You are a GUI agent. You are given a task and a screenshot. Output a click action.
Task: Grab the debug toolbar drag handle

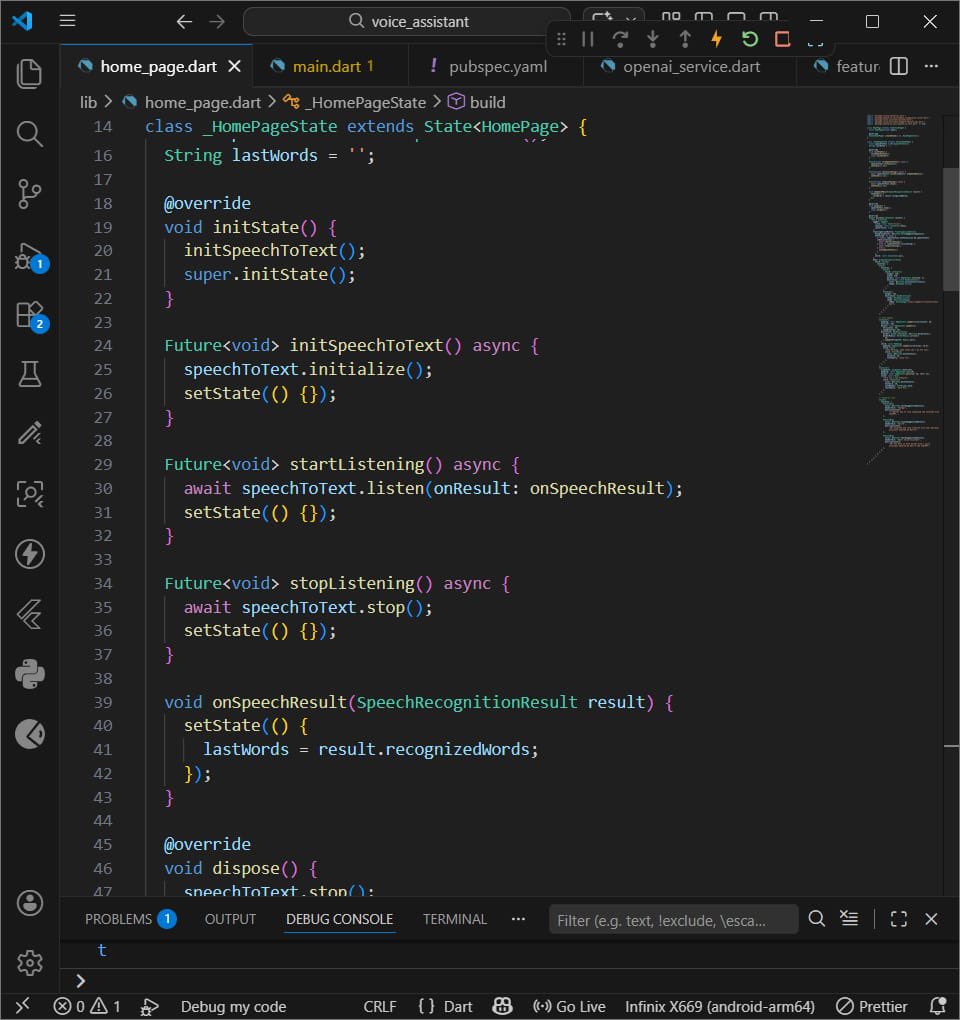561,39
